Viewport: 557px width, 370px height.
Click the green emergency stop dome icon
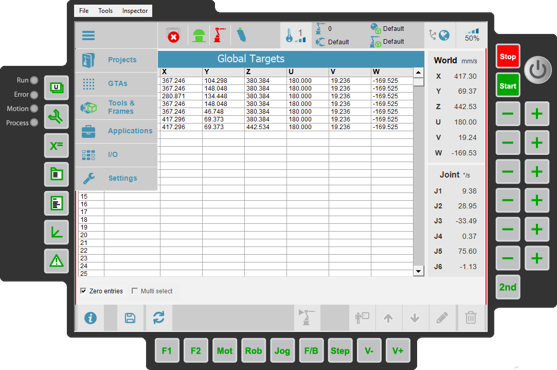point(199,36)
